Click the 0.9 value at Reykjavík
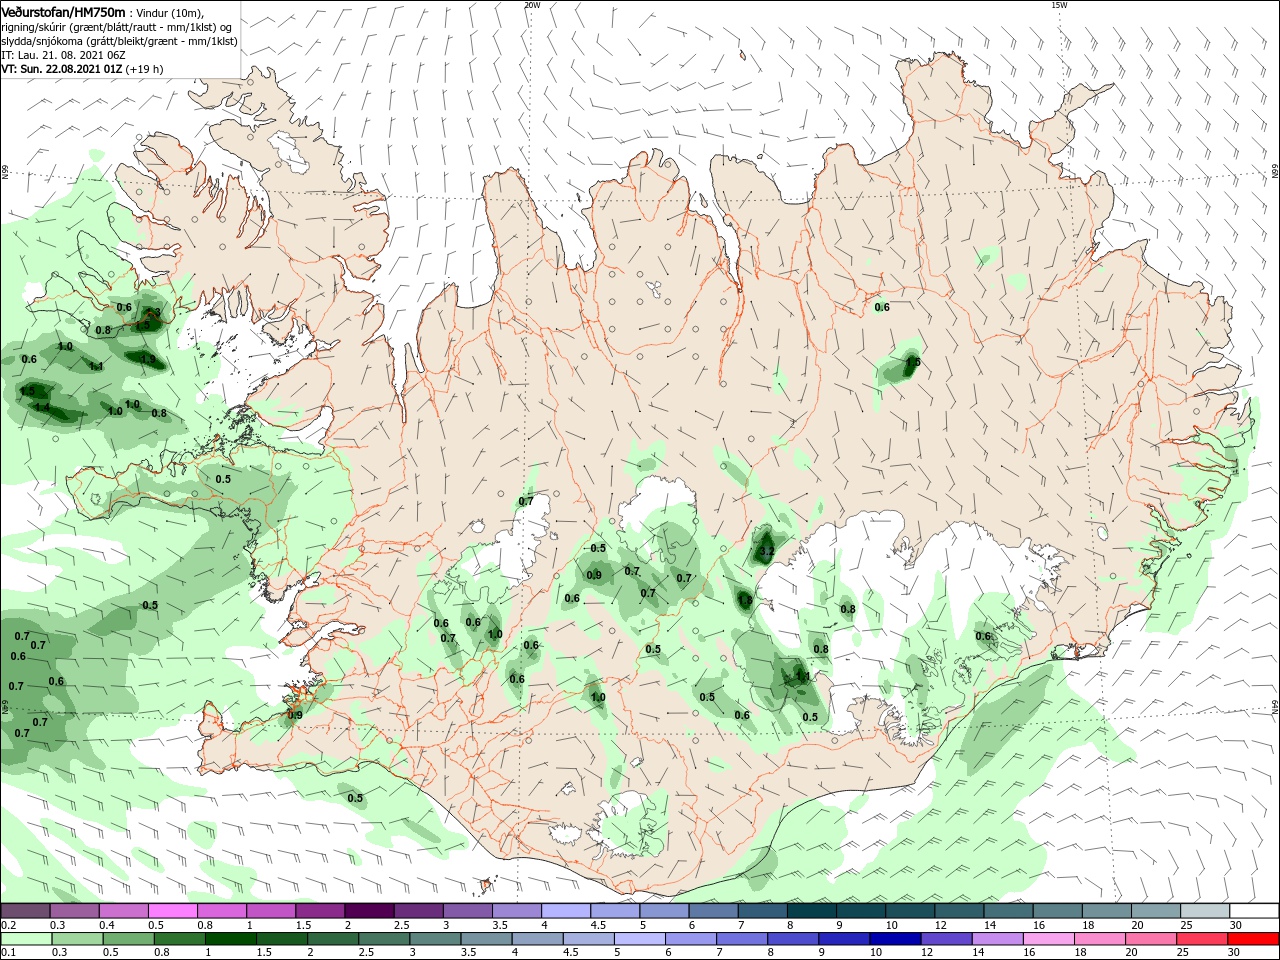Image resolution: width=1280 pixels, height=960 pixels. (295, 715)
